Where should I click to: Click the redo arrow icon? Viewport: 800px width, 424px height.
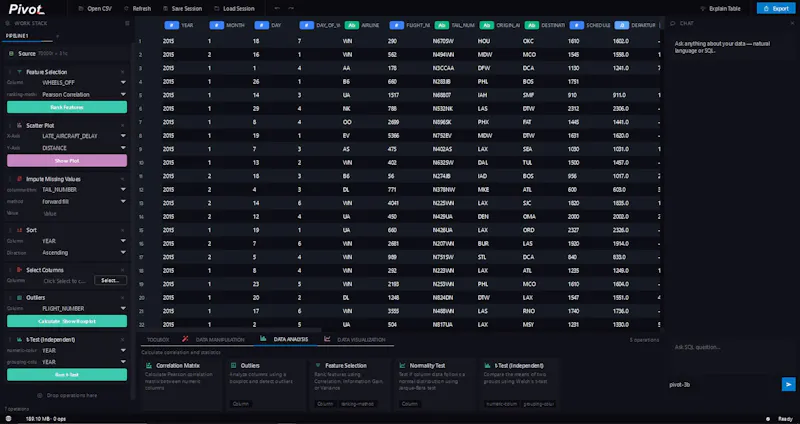coord(291,9)
